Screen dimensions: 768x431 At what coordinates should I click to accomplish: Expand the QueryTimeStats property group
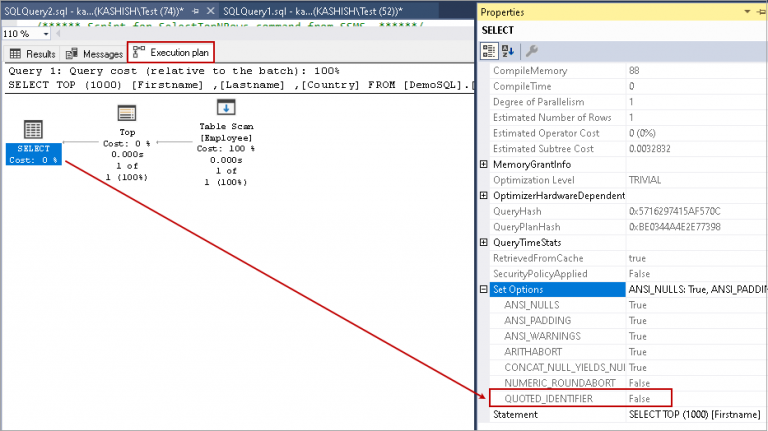pos(484,242)
